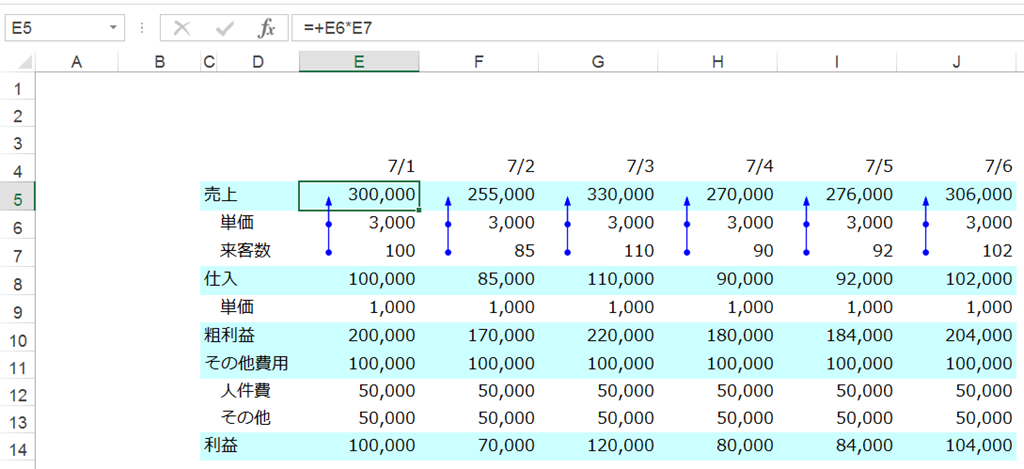Click the blue tracer arrow in cell F6

[x=448, y=224]
